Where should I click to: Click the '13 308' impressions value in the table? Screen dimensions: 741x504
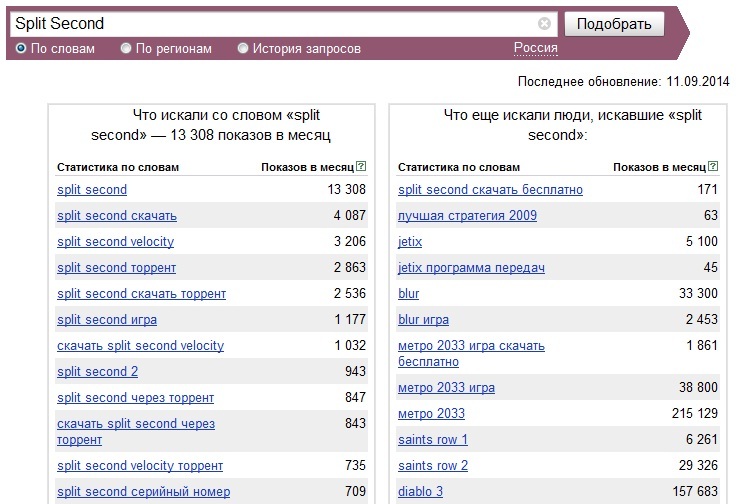click(x=346, y=190)
